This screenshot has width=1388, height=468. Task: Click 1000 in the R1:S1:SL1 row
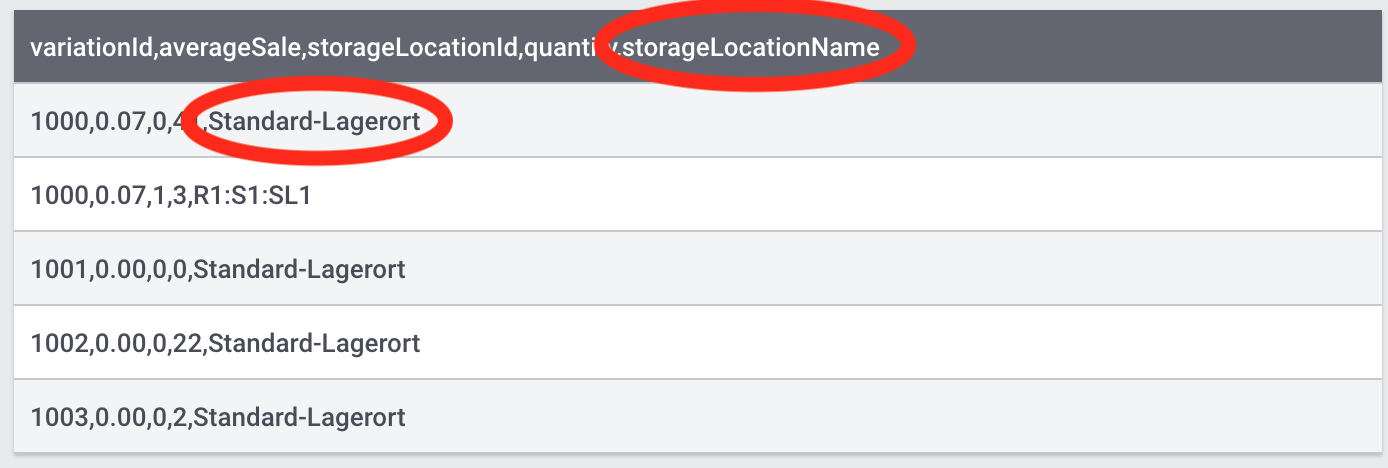coord(57,195)
